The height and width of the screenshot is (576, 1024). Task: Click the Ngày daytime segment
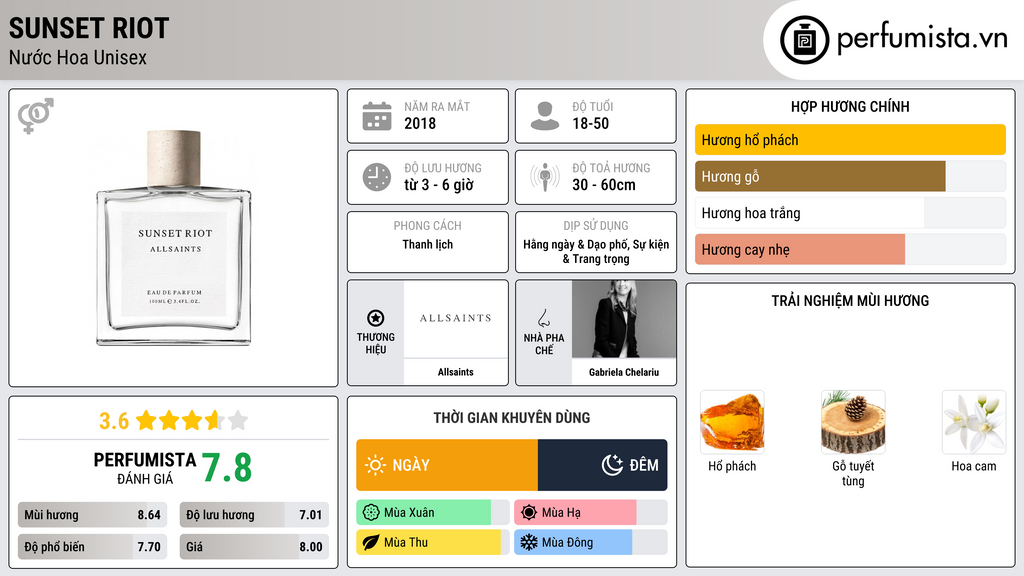[x=447, y=465]
